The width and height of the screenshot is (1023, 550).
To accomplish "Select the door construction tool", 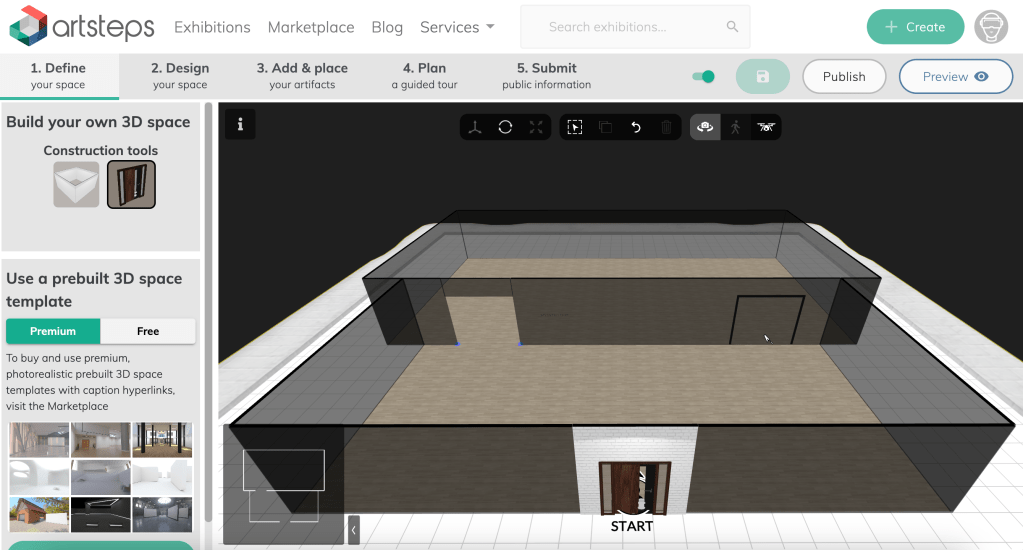I will point(131,184).
